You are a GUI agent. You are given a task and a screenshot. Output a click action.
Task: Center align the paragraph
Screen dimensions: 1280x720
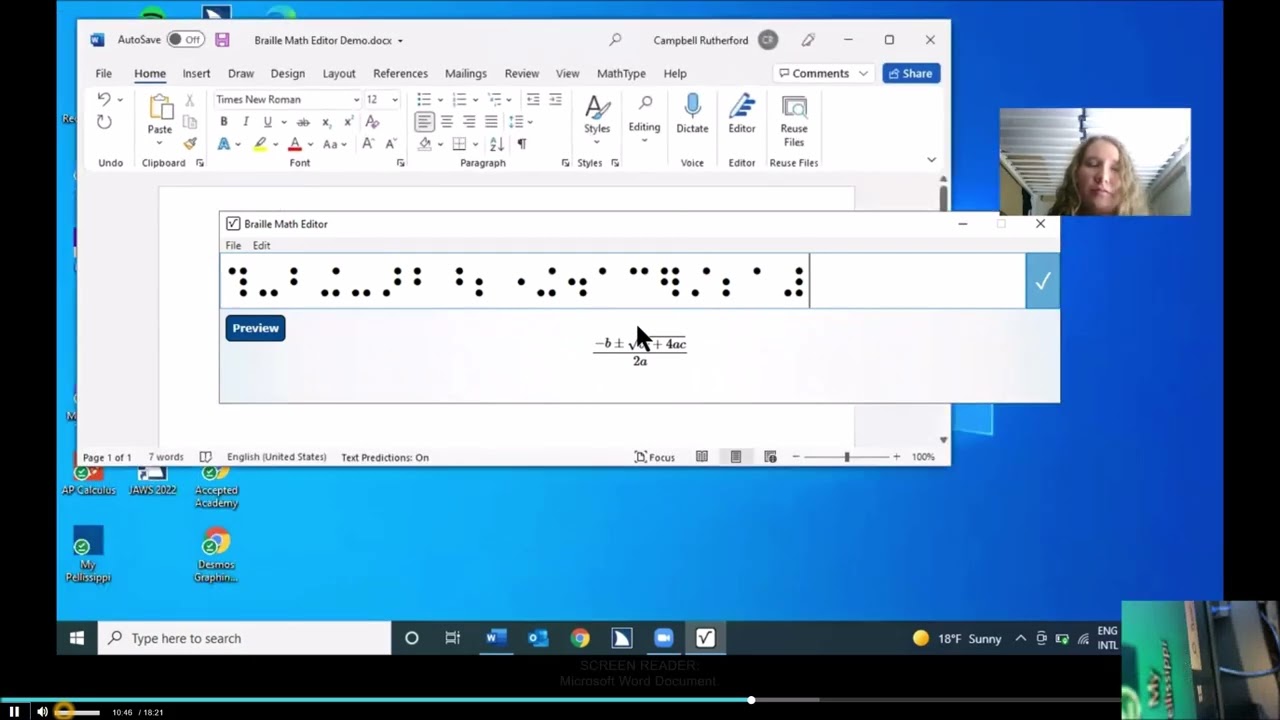447,121
